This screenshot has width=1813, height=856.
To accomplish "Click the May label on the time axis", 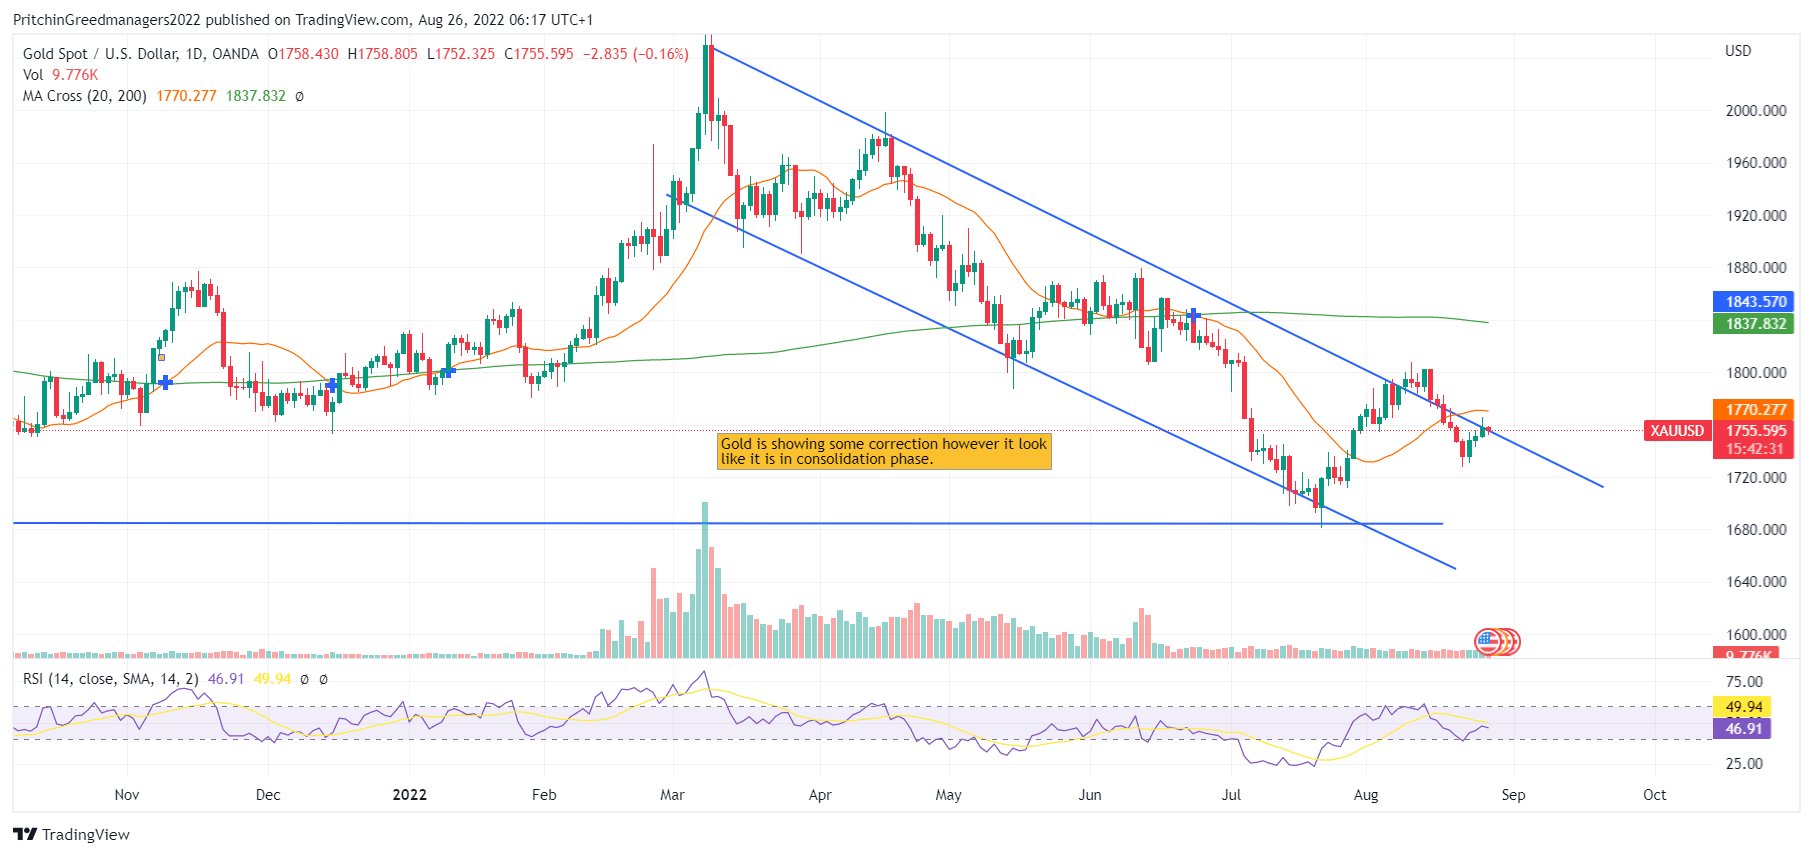I will [948, 795].
